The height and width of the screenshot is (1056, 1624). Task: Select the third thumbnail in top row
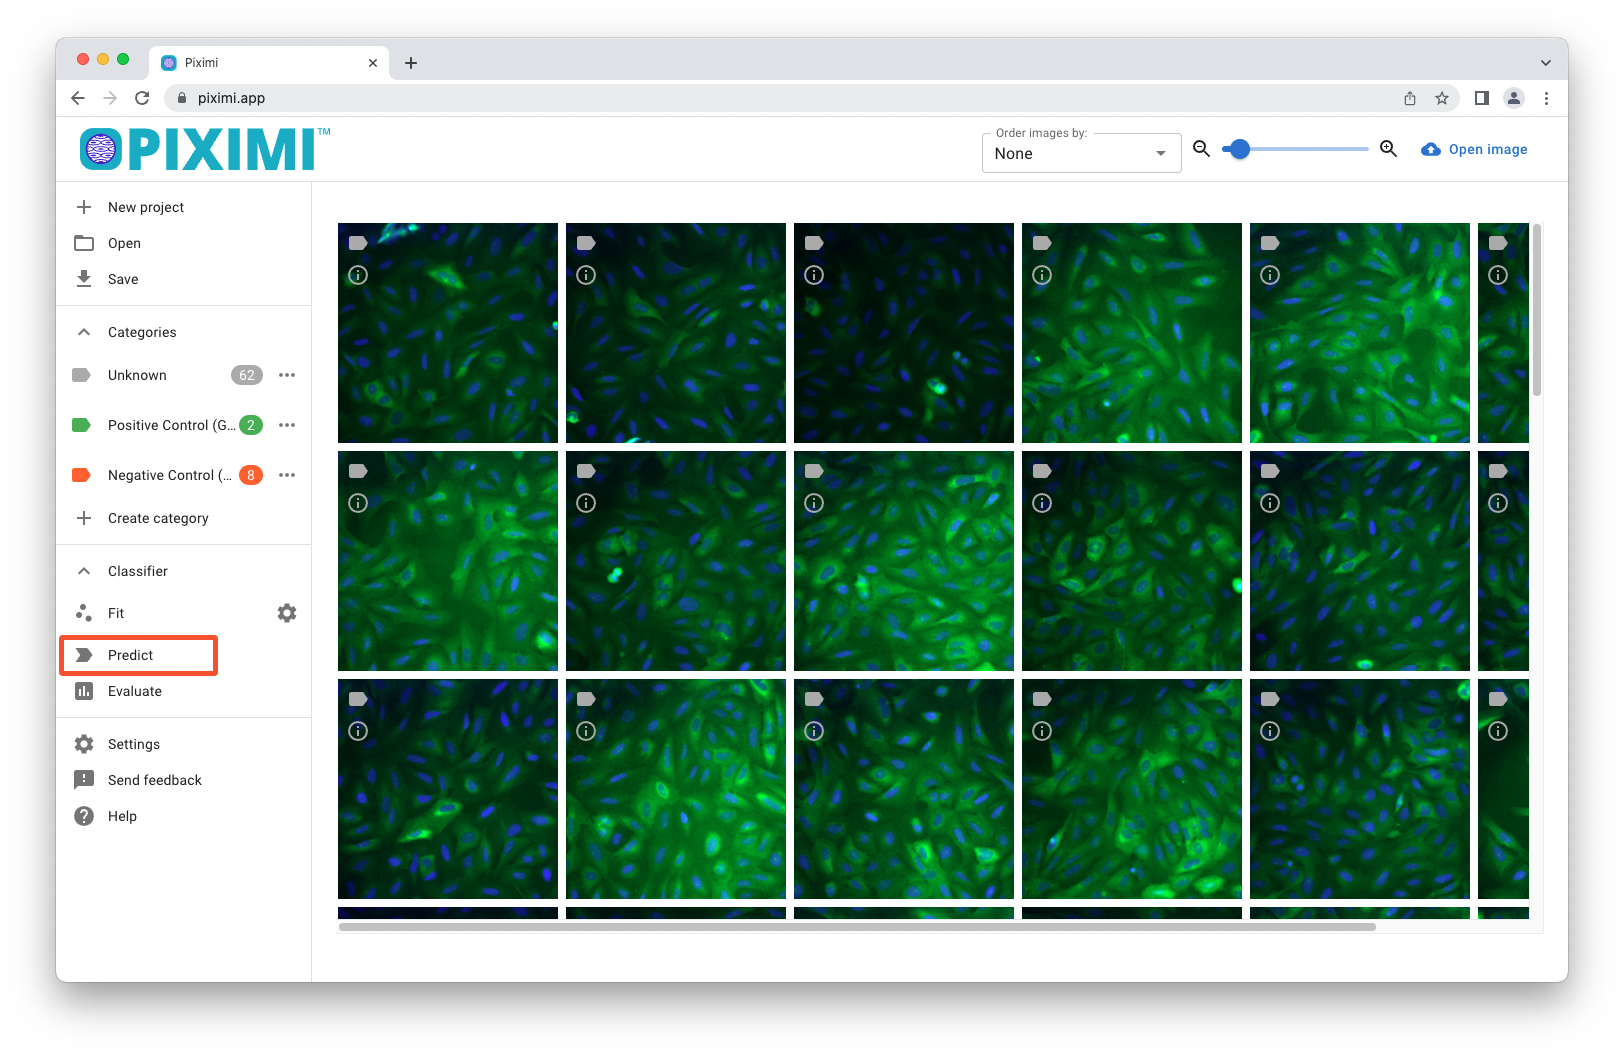click(x=904, y=333)
